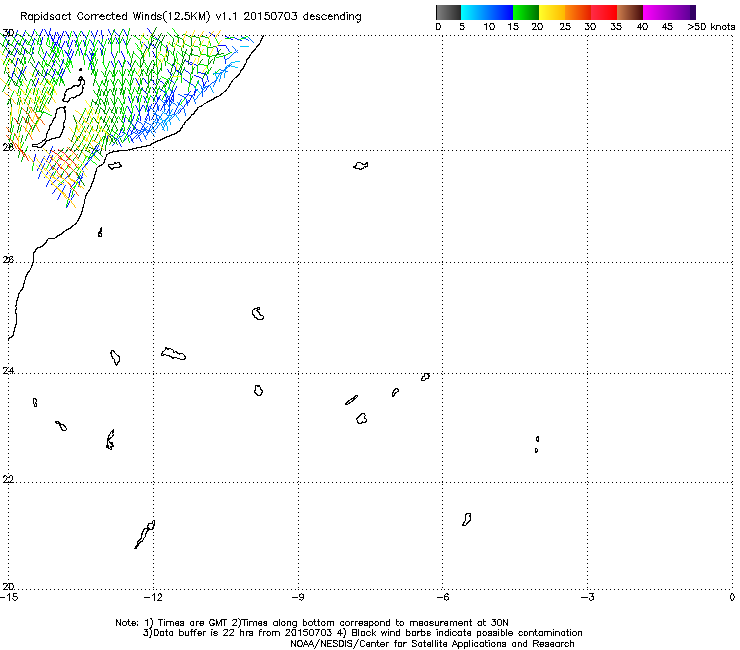Select the "10" label under the color bar
Image resolution: width=740 pixels, height=650 pixels.
click(489, 27)
